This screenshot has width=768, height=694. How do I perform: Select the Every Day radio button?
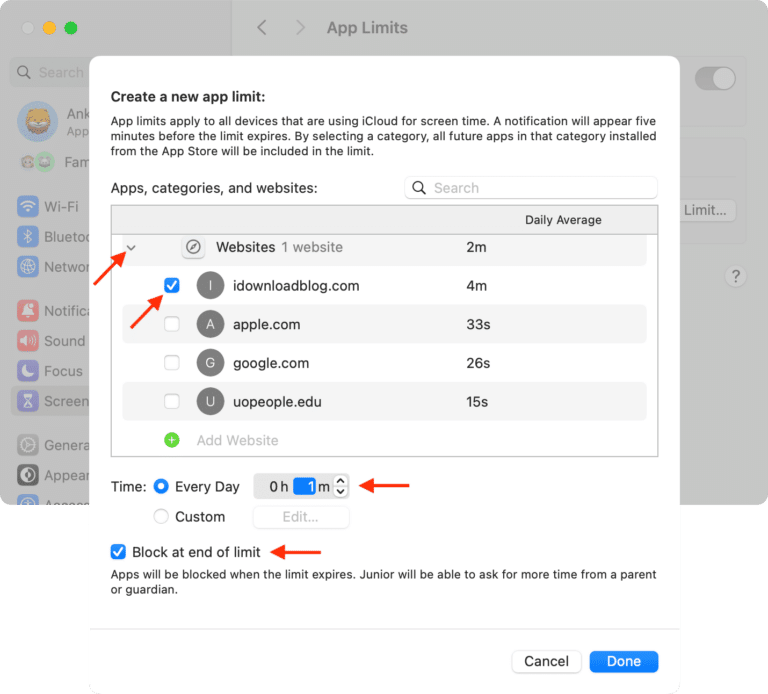(x=161, y=486)
